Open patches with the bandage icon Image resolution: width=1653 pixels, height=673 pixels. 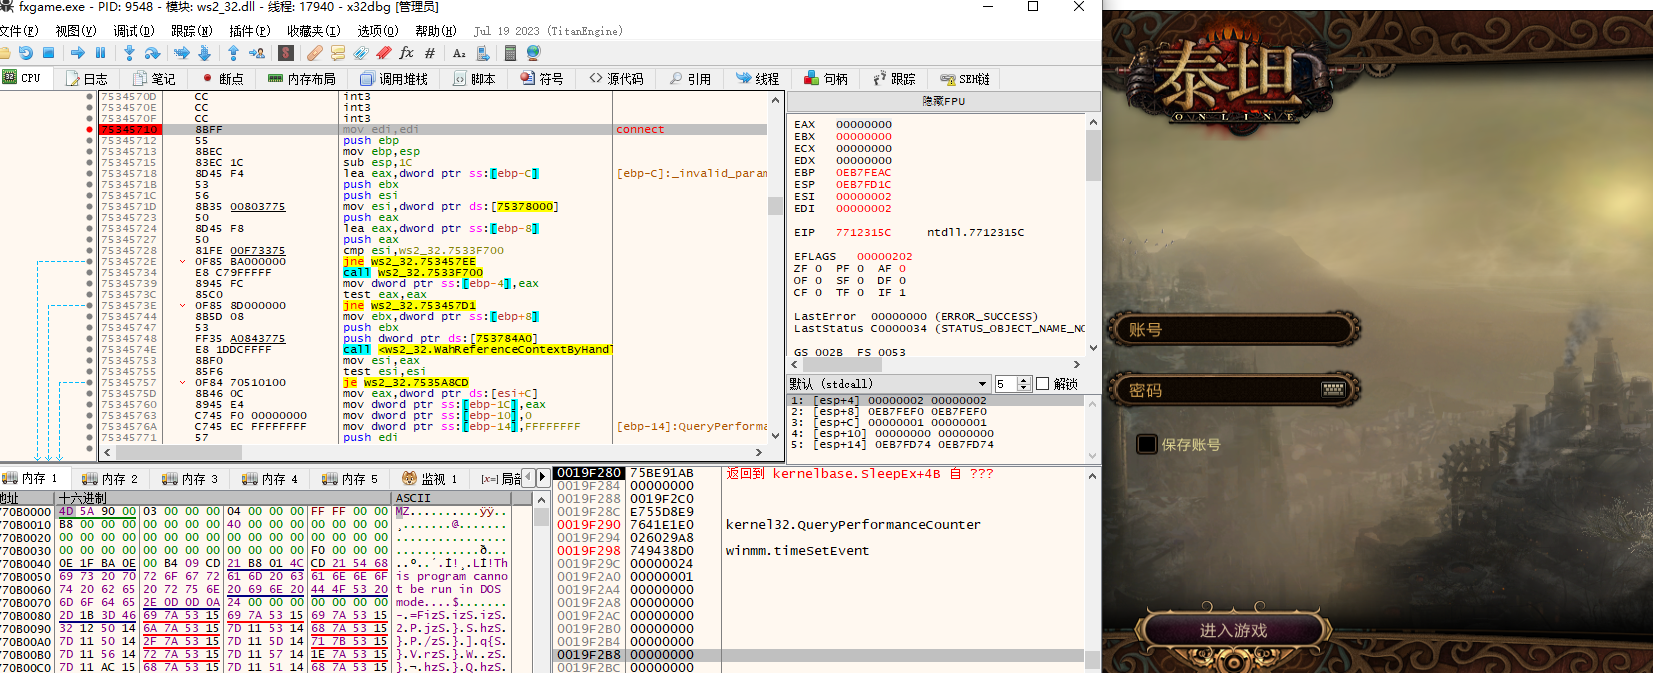pyautogui.click(x=315, y=53)
